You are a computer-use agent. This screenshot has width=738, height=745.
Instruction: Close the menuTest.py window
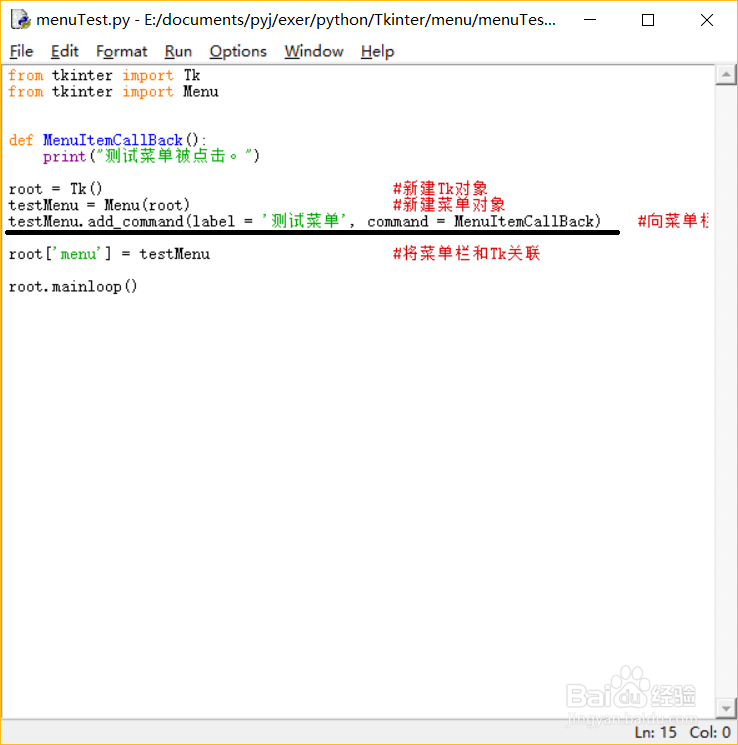click(x=707, y=20)
